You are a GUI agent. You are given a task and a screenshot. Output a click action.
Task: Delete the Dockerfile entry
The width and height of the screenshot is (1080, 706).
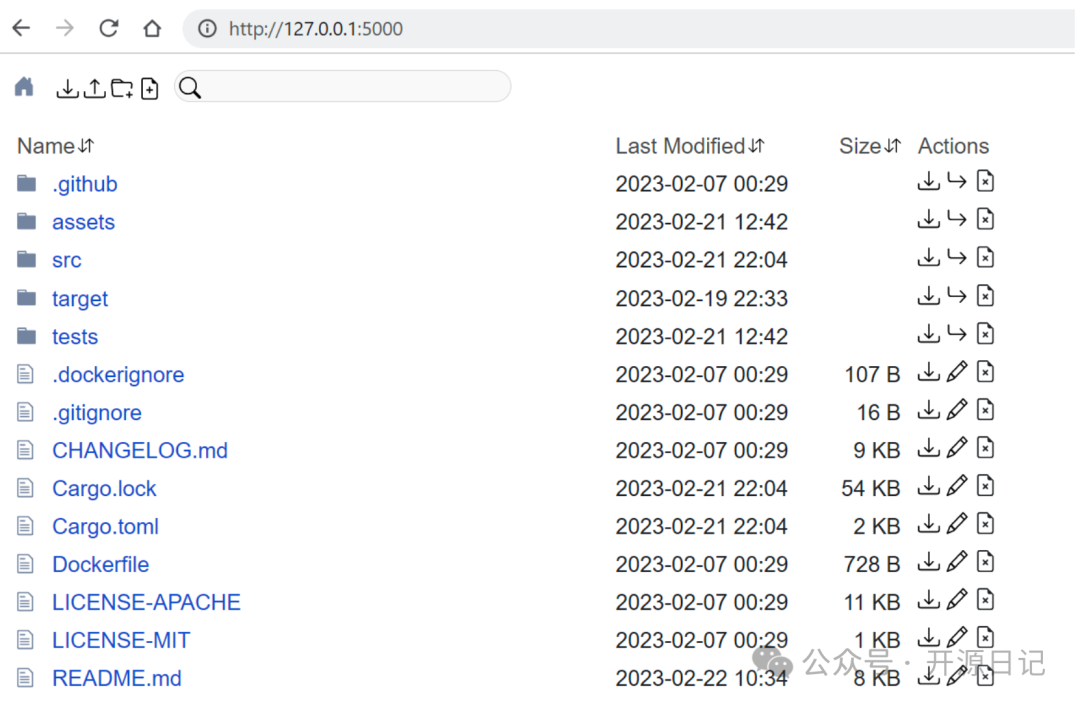tap(985, 562)
